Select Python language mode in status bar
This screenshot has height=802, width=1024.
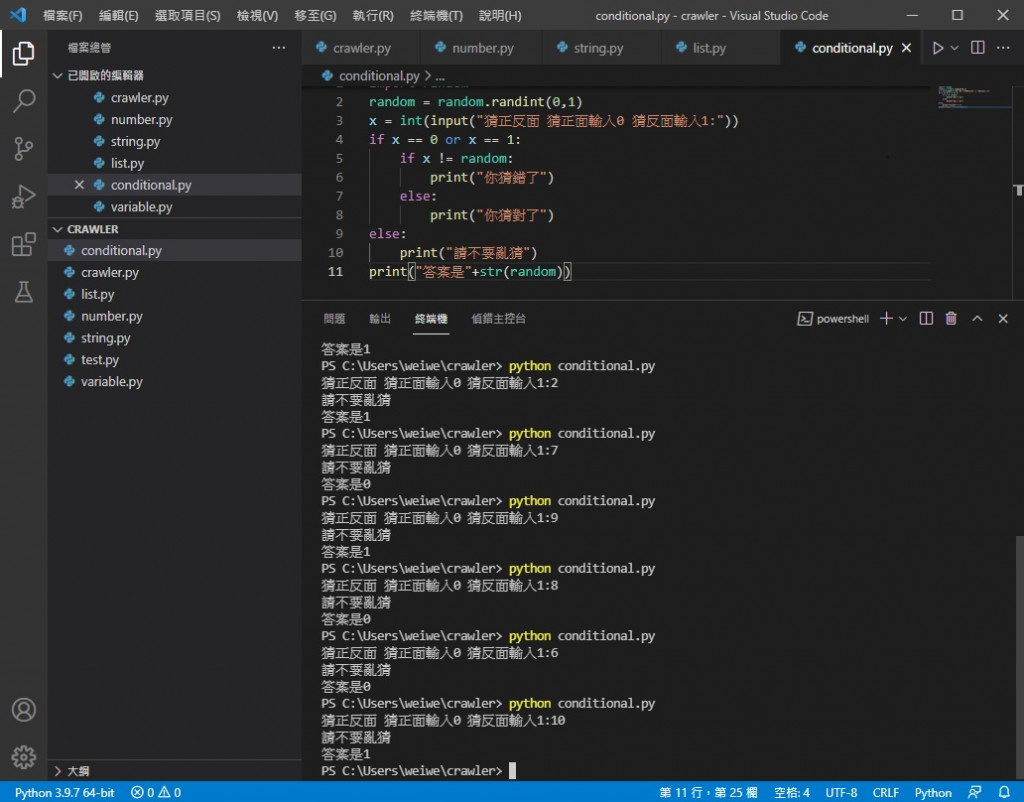click(933, 793)
